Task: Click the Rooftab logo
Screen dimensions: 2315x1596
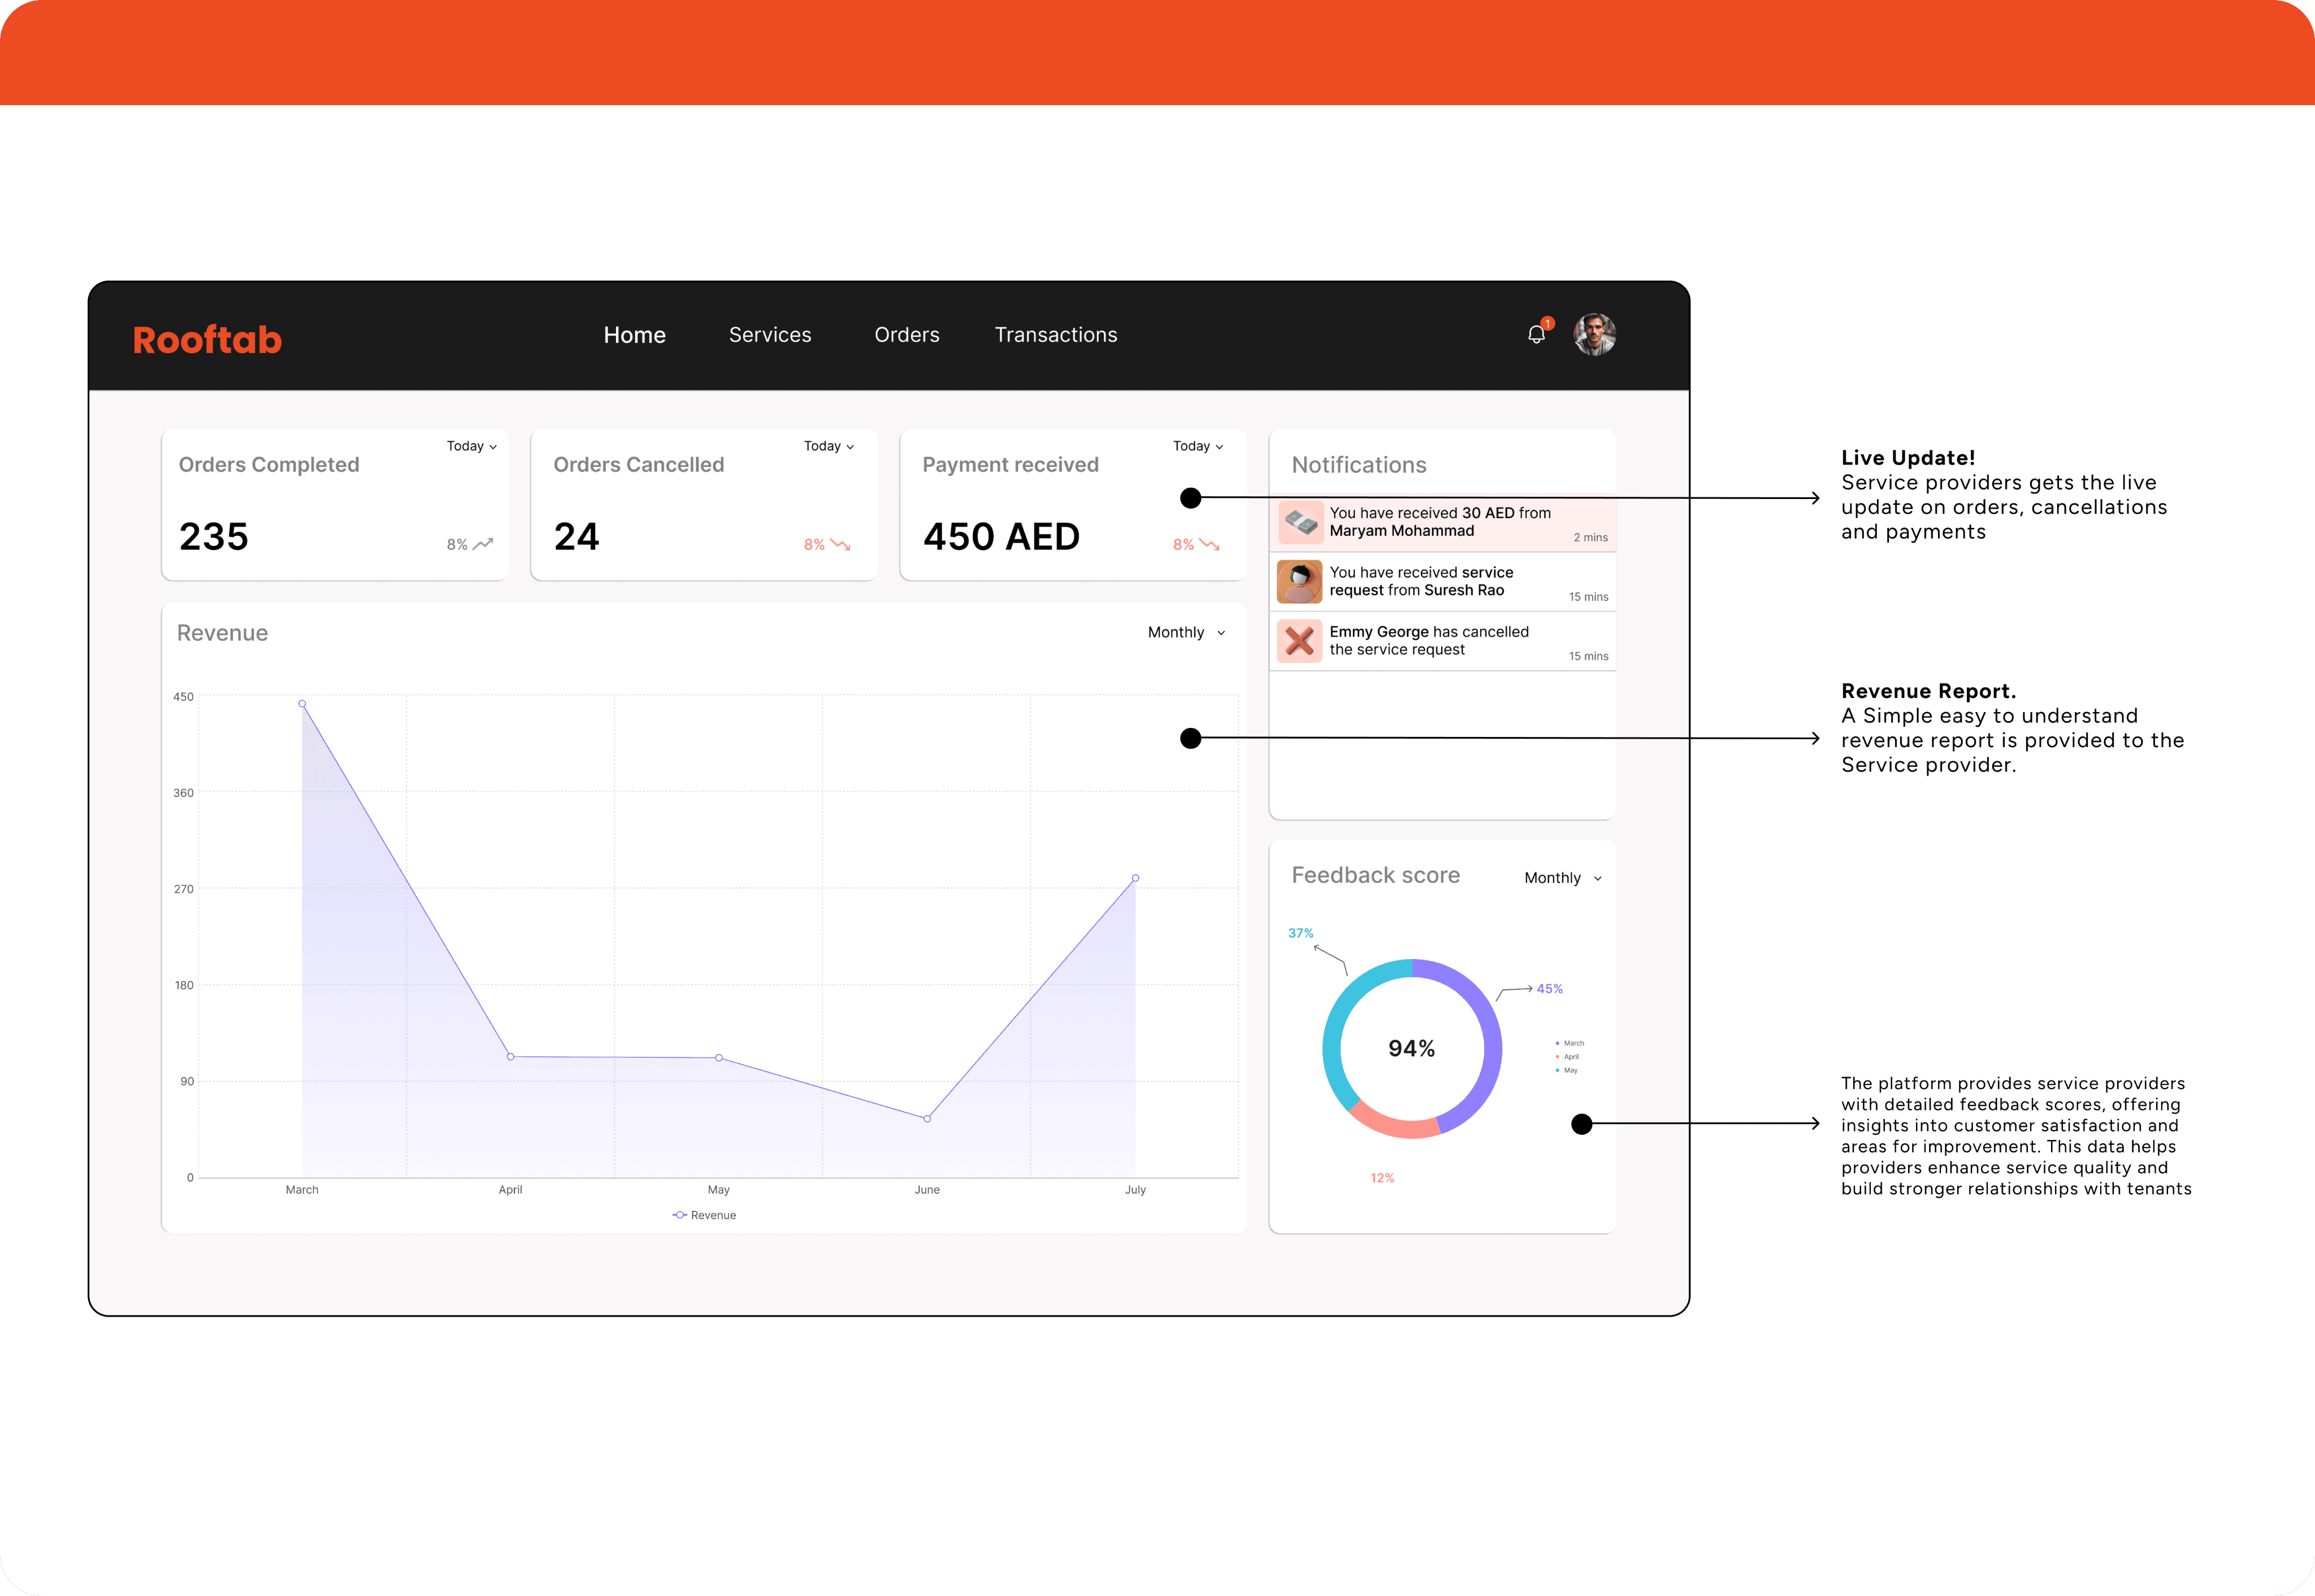Action: (x=207, y=340)
